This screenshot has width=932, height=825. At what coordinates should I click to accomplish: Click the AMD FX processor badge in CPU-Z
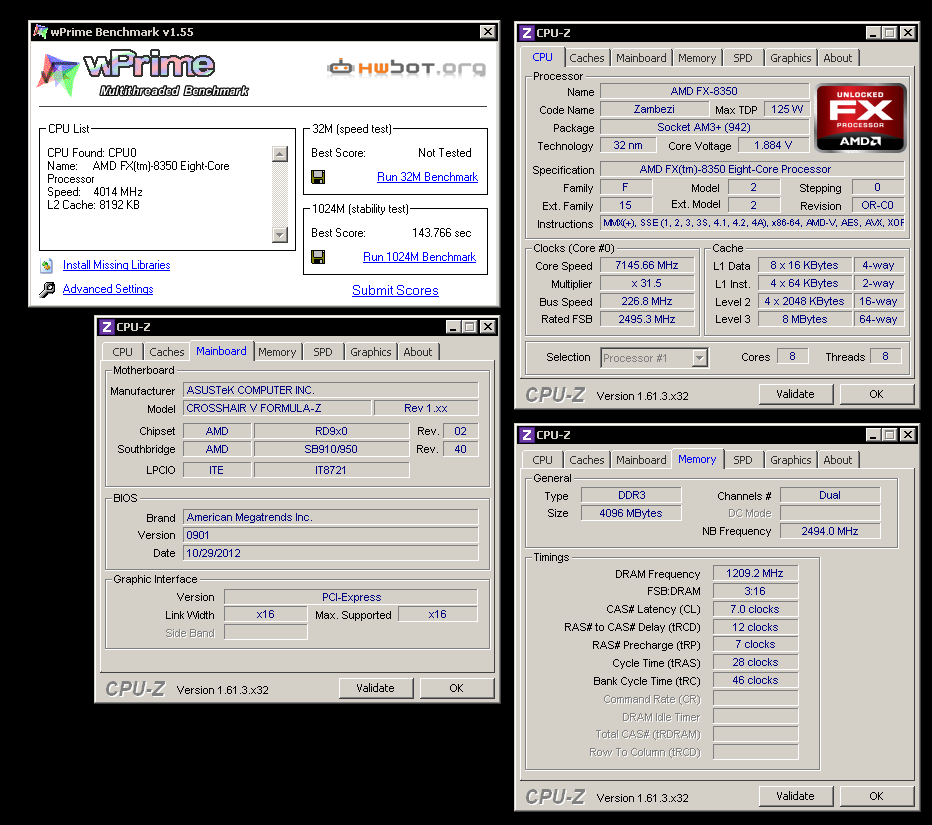click(x=861, y=118)
